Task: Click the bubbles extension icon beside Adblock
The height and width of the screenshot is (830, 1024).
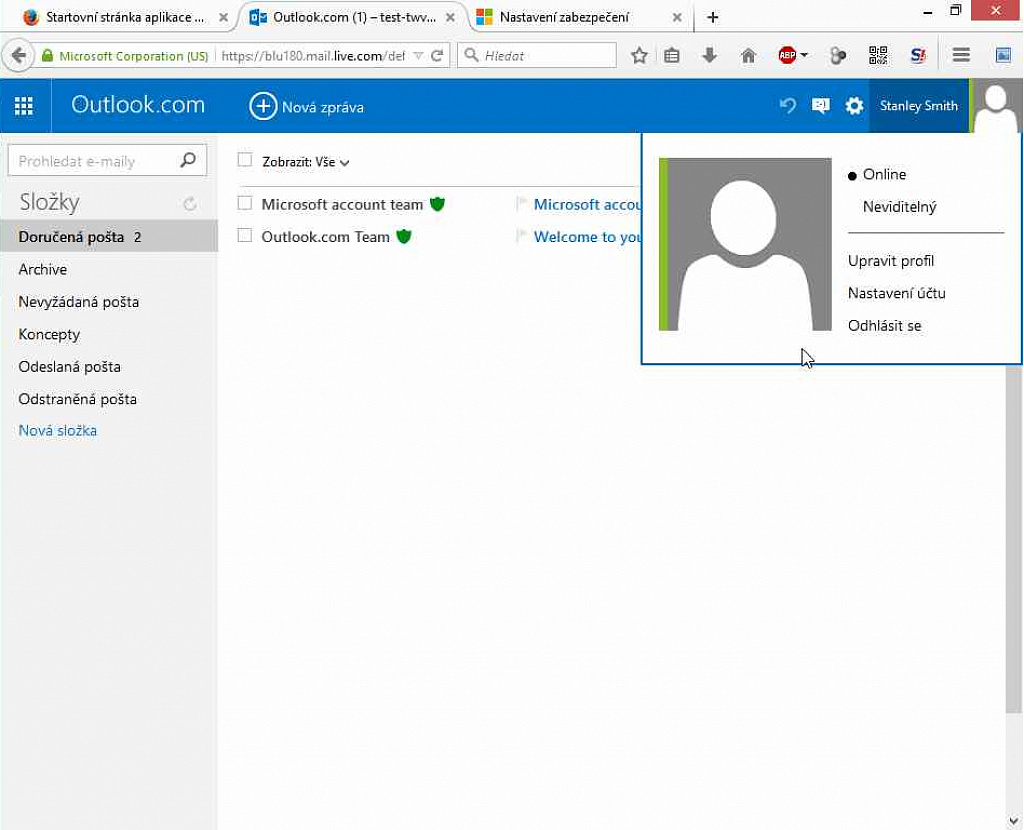Action: [x=838, y=56]
